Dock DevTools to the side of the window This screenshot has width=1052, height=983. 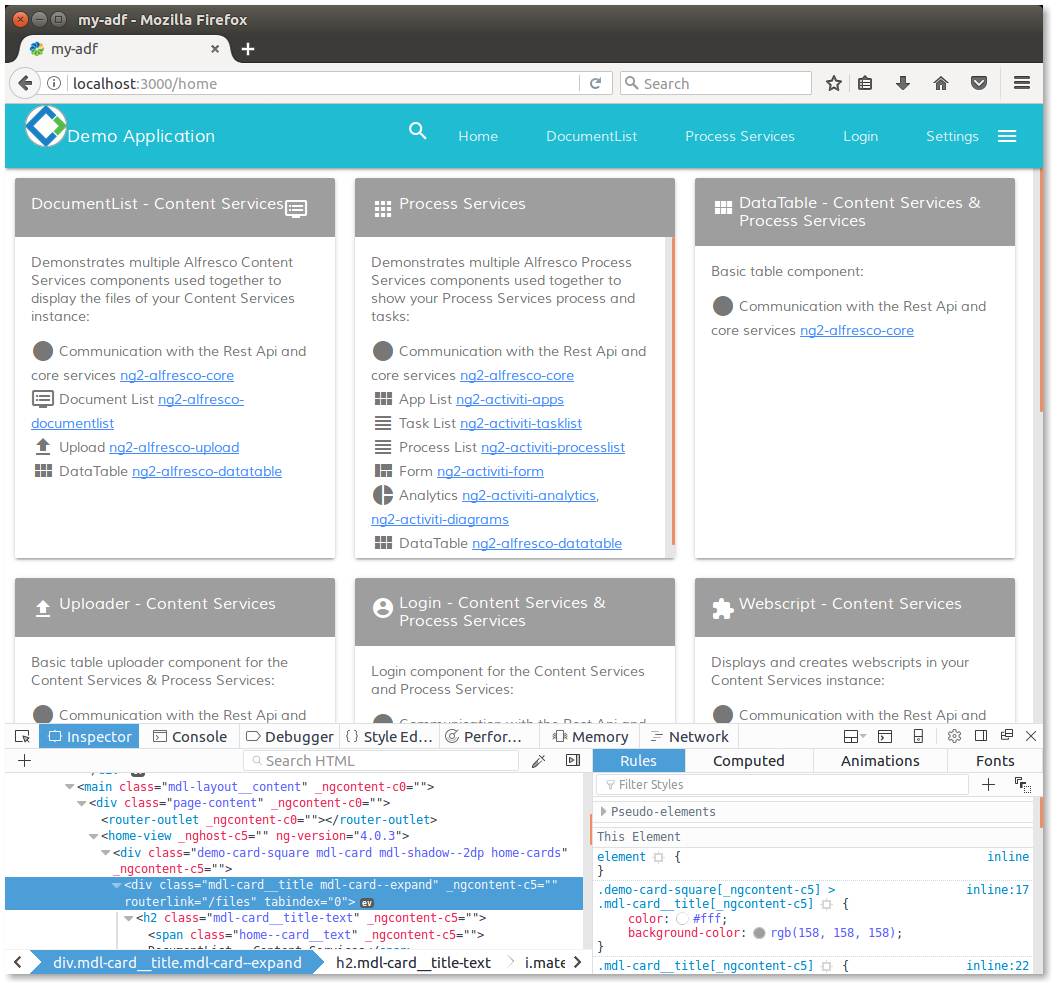(981, 736)
